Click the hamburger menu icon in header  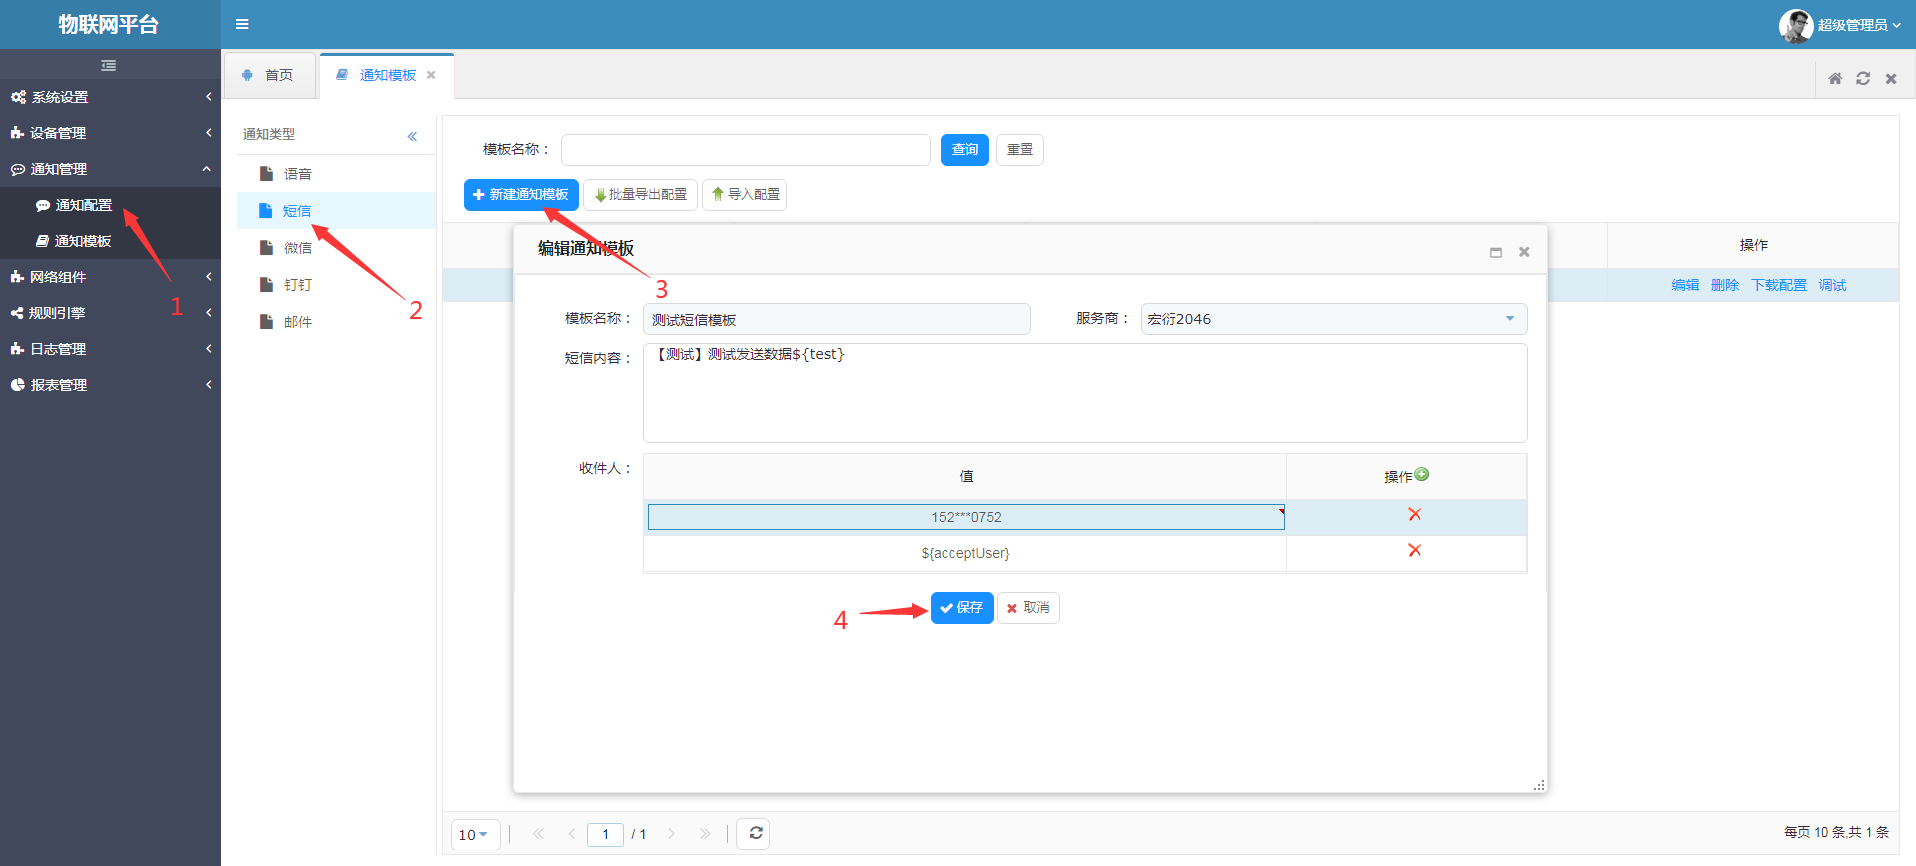click(242, 24)
